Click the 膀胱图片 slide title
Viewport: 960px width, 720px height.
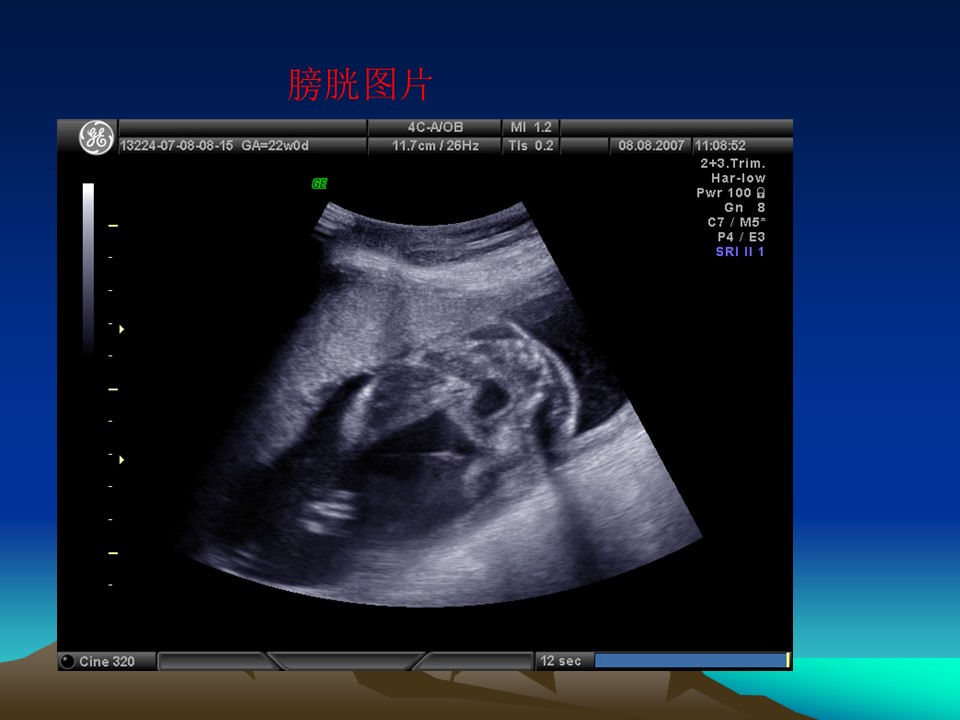click(359, 86)
